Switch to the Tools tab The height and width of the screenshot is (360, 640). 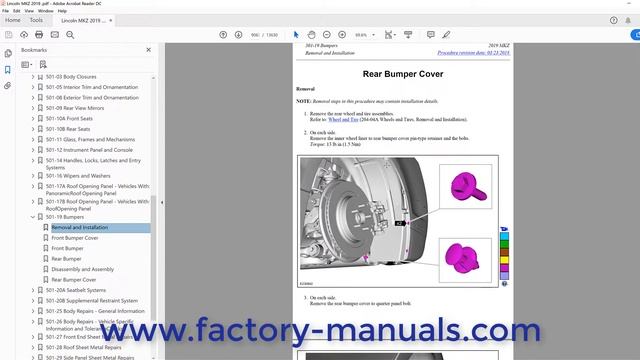[36, 20]
